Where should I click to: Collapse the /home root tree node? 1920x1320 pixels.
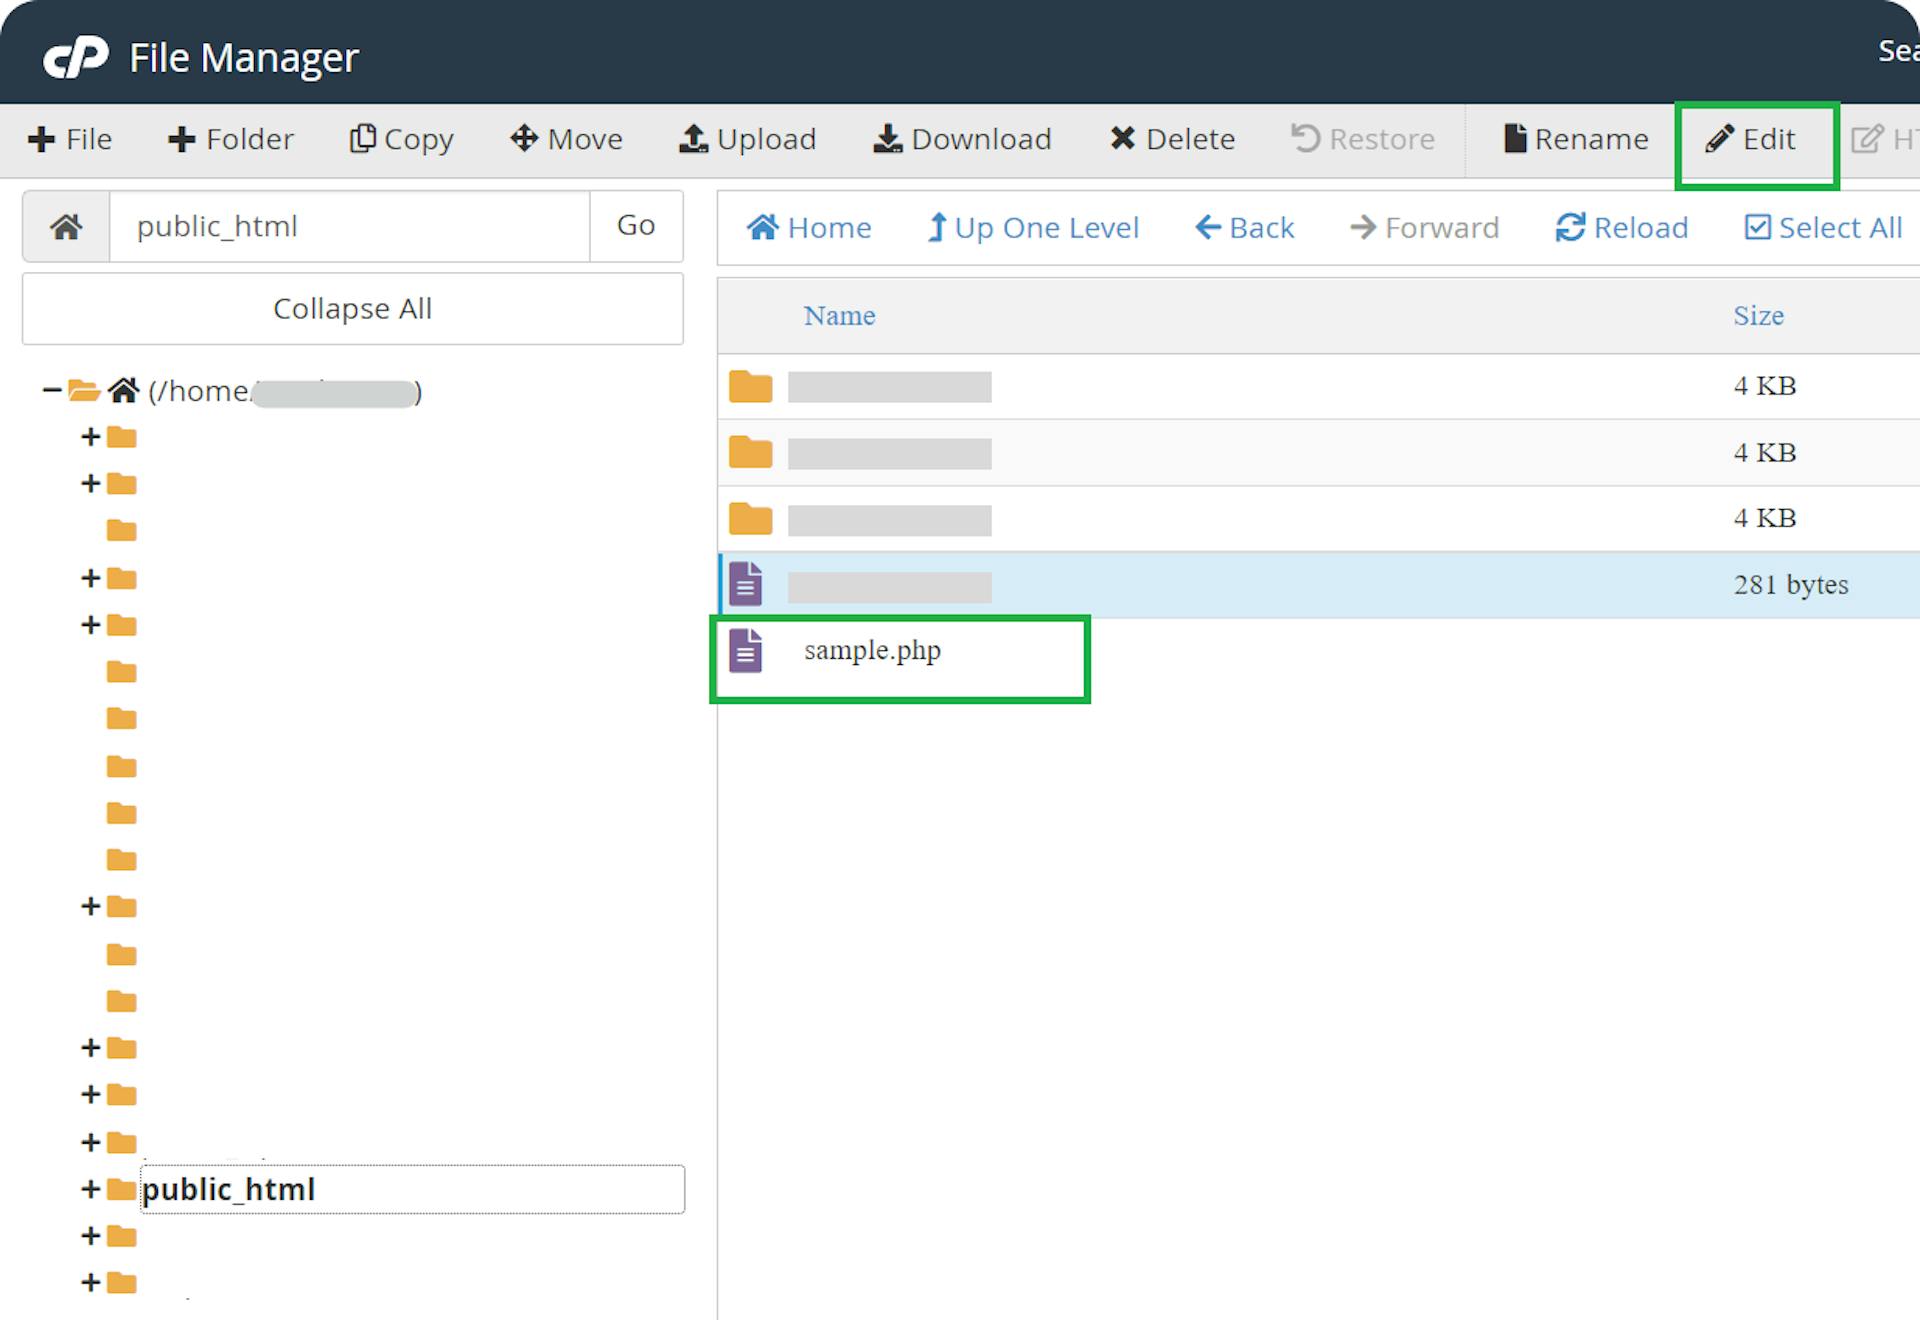(x=52, y=391)
